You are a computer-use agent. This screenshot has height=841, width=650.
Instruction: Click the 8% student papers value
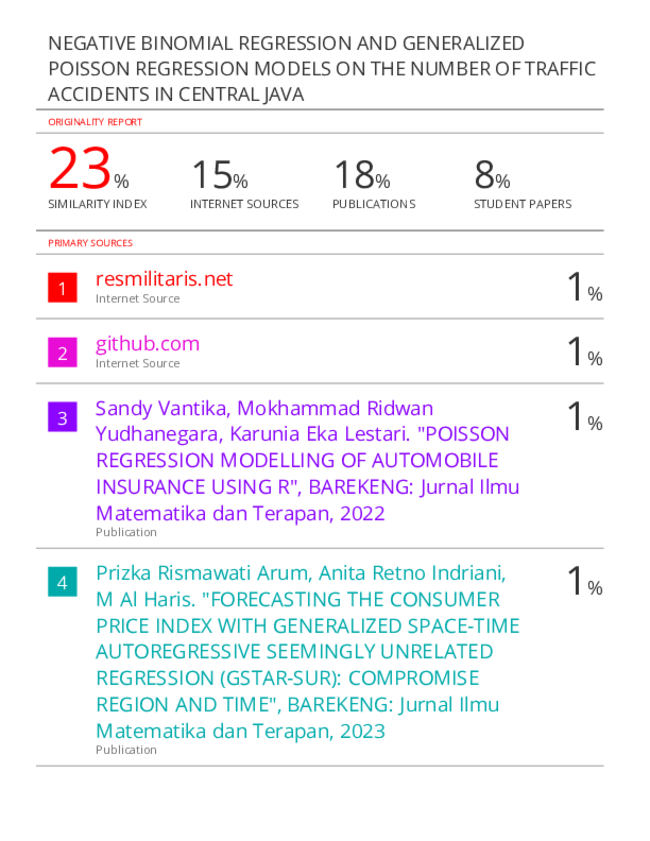click(x=492, y=175)
